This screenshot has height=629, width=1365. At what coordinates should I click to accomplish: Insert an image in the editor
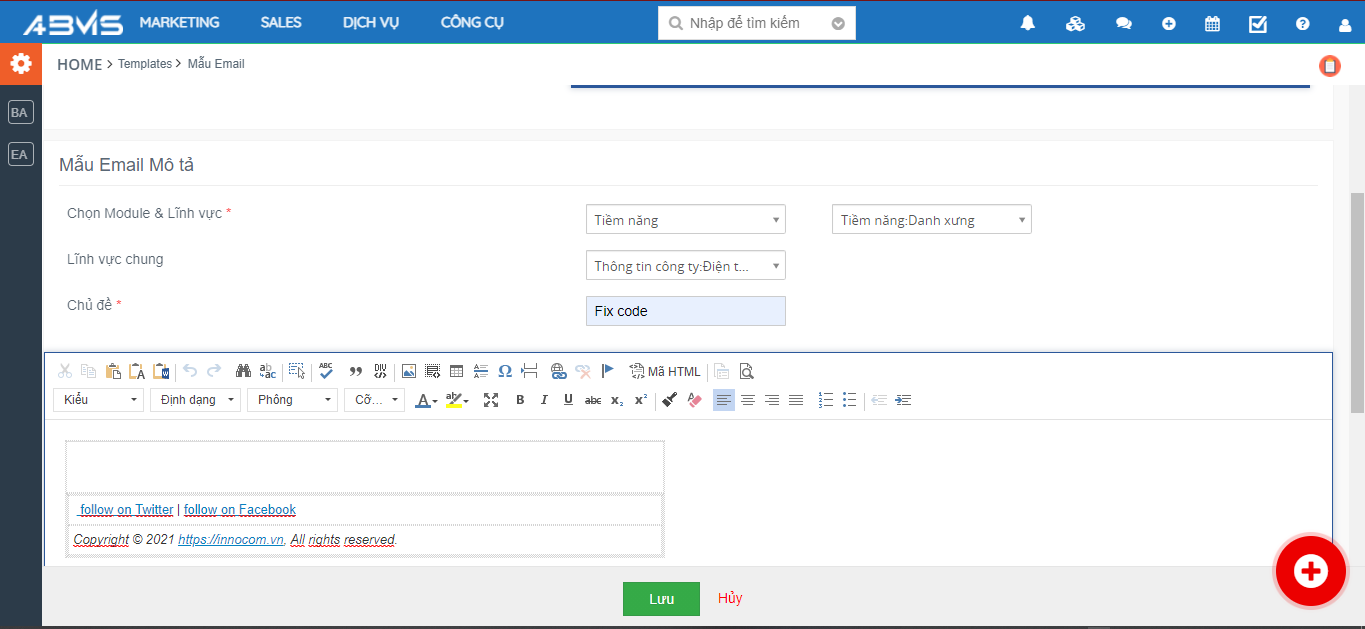click(x=409, y=371)
